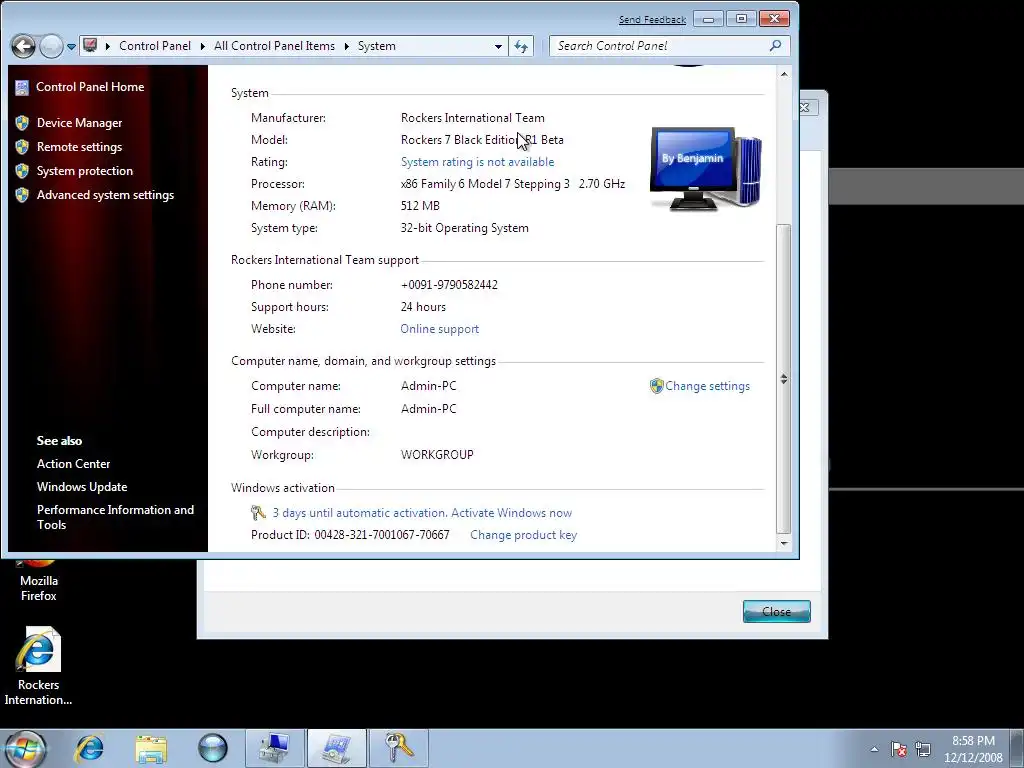This screenshot has height=768, width=1024.
Task: Open address bar history dropdown
Action: point(498,46)
